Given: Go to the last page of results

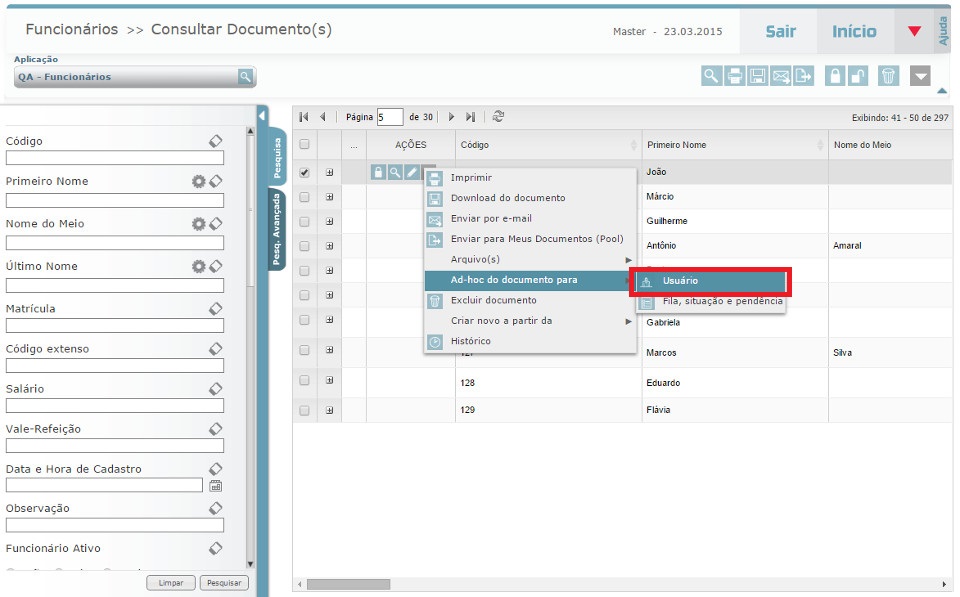Looking at the screenshot, I should (x=470, y=117).
